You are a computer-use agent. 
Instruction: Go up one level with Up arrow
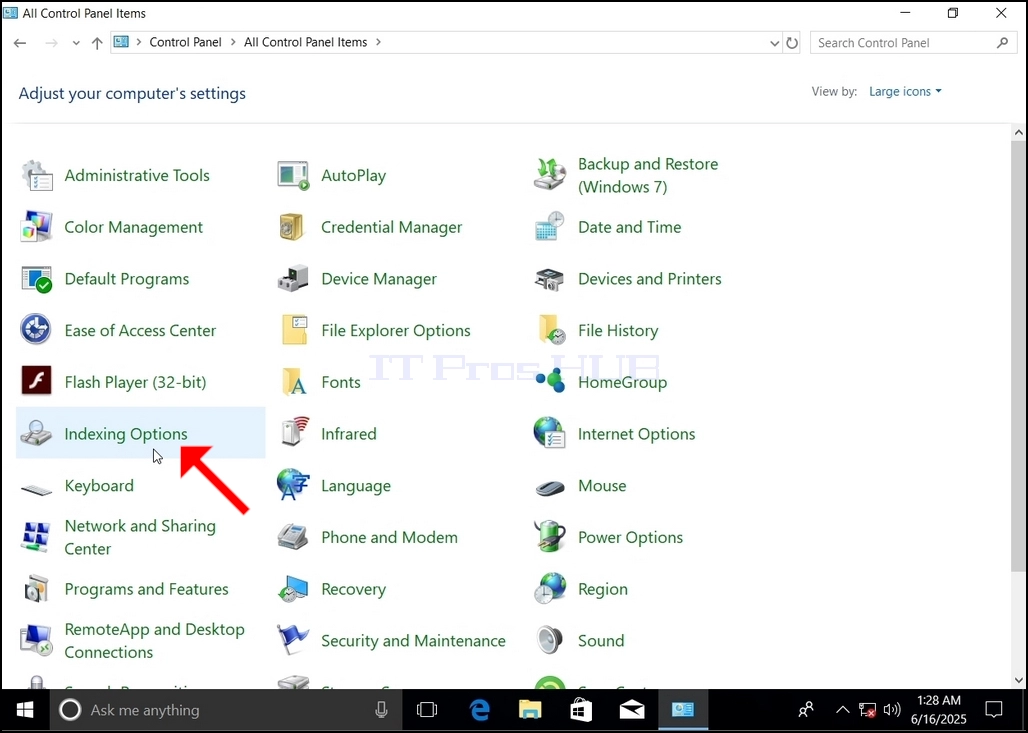point(97,43)
